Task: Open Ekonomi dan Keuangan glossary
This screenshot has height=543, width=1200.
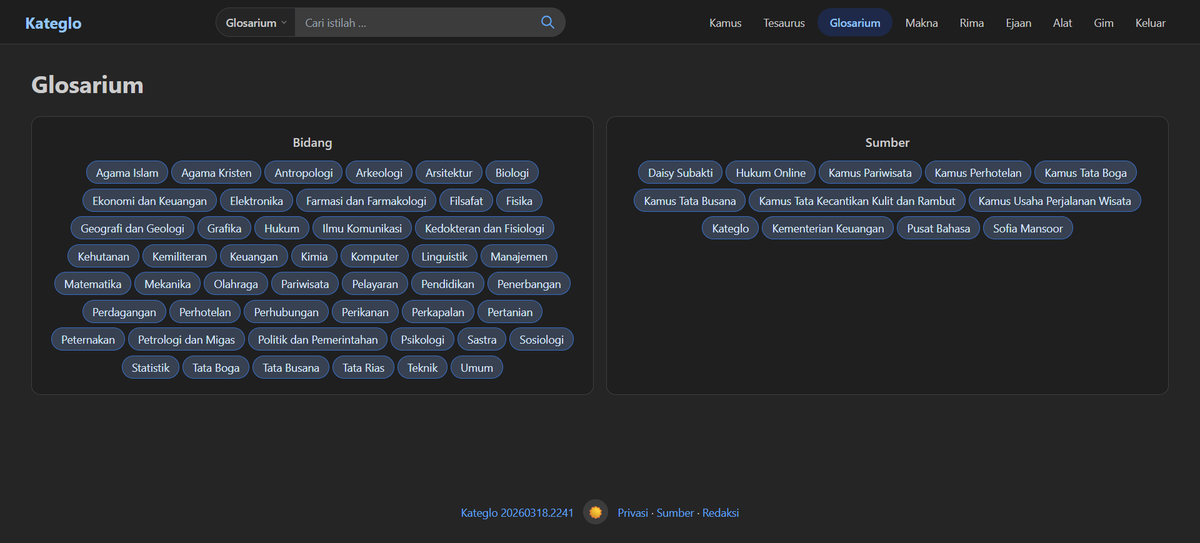Action: [149, 201]
